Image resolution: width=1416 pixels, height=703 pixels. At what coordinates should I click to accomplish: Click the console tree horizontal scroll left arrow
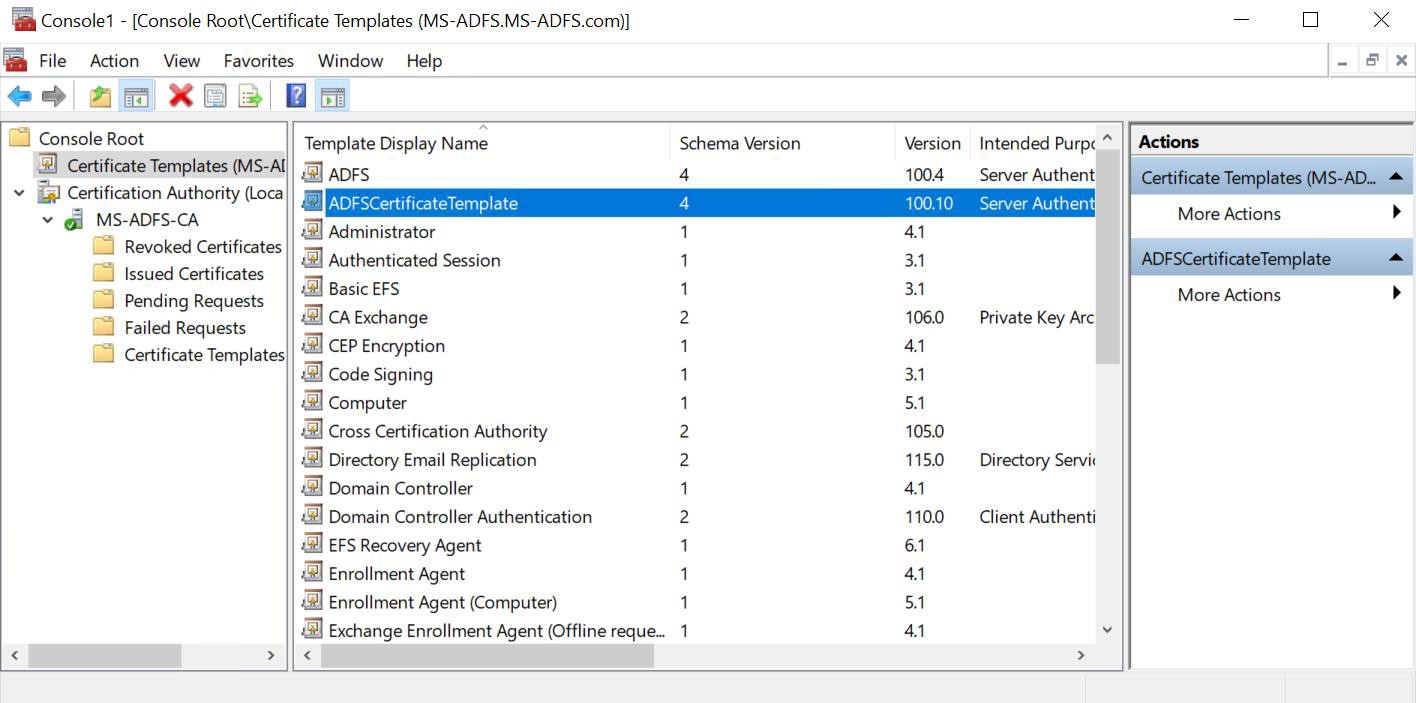coord(15,655)
